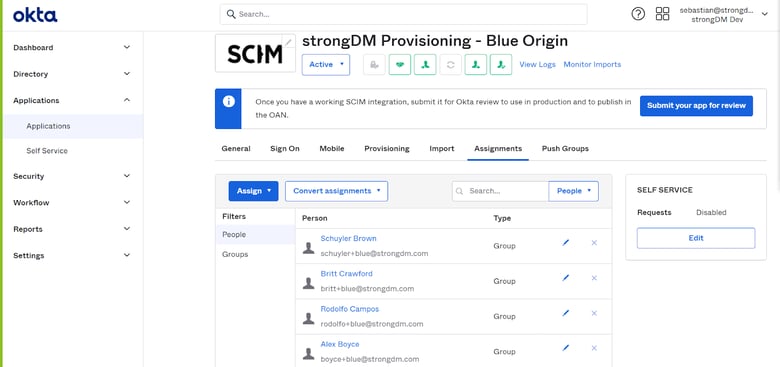
Task: Open the Convert assignments dropdown
Action: (x=336, y=191)
